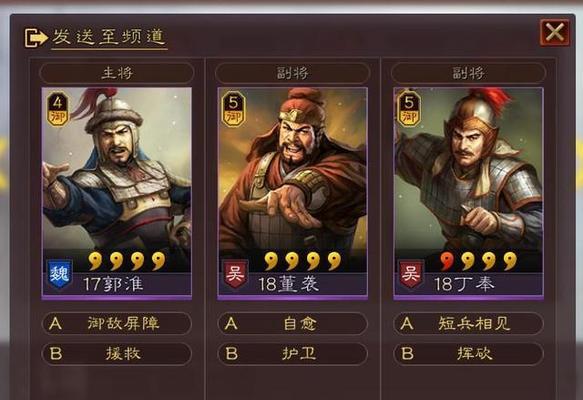This screenshot has width=583, height=400.
Task: Click the 吴 faction badge on 丁奉
Action: pyautogui.click(x=411, y=274)
